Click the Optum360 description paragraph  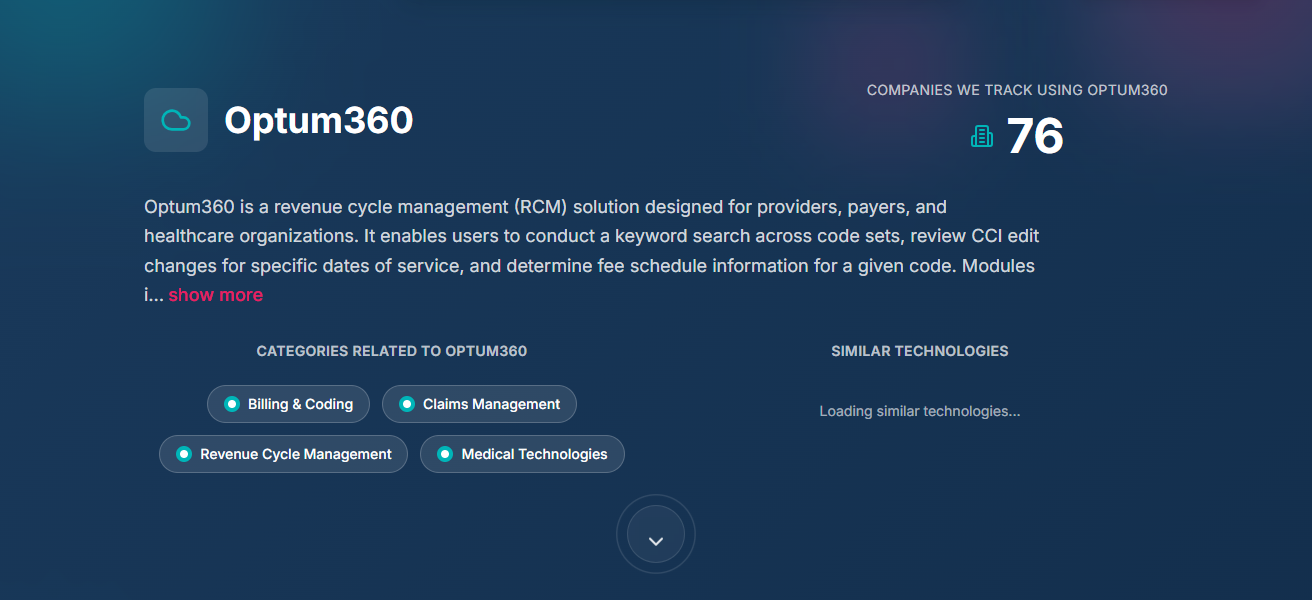(x=594, y=251)
